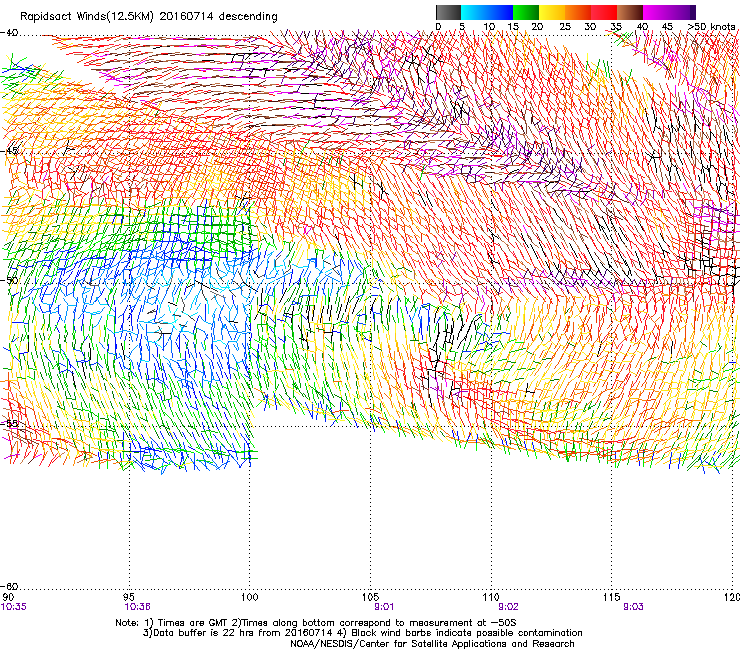Viewport: 740px width, 650px height.
Task: Click the '100' longitude axis label
Action: [250, 597]
